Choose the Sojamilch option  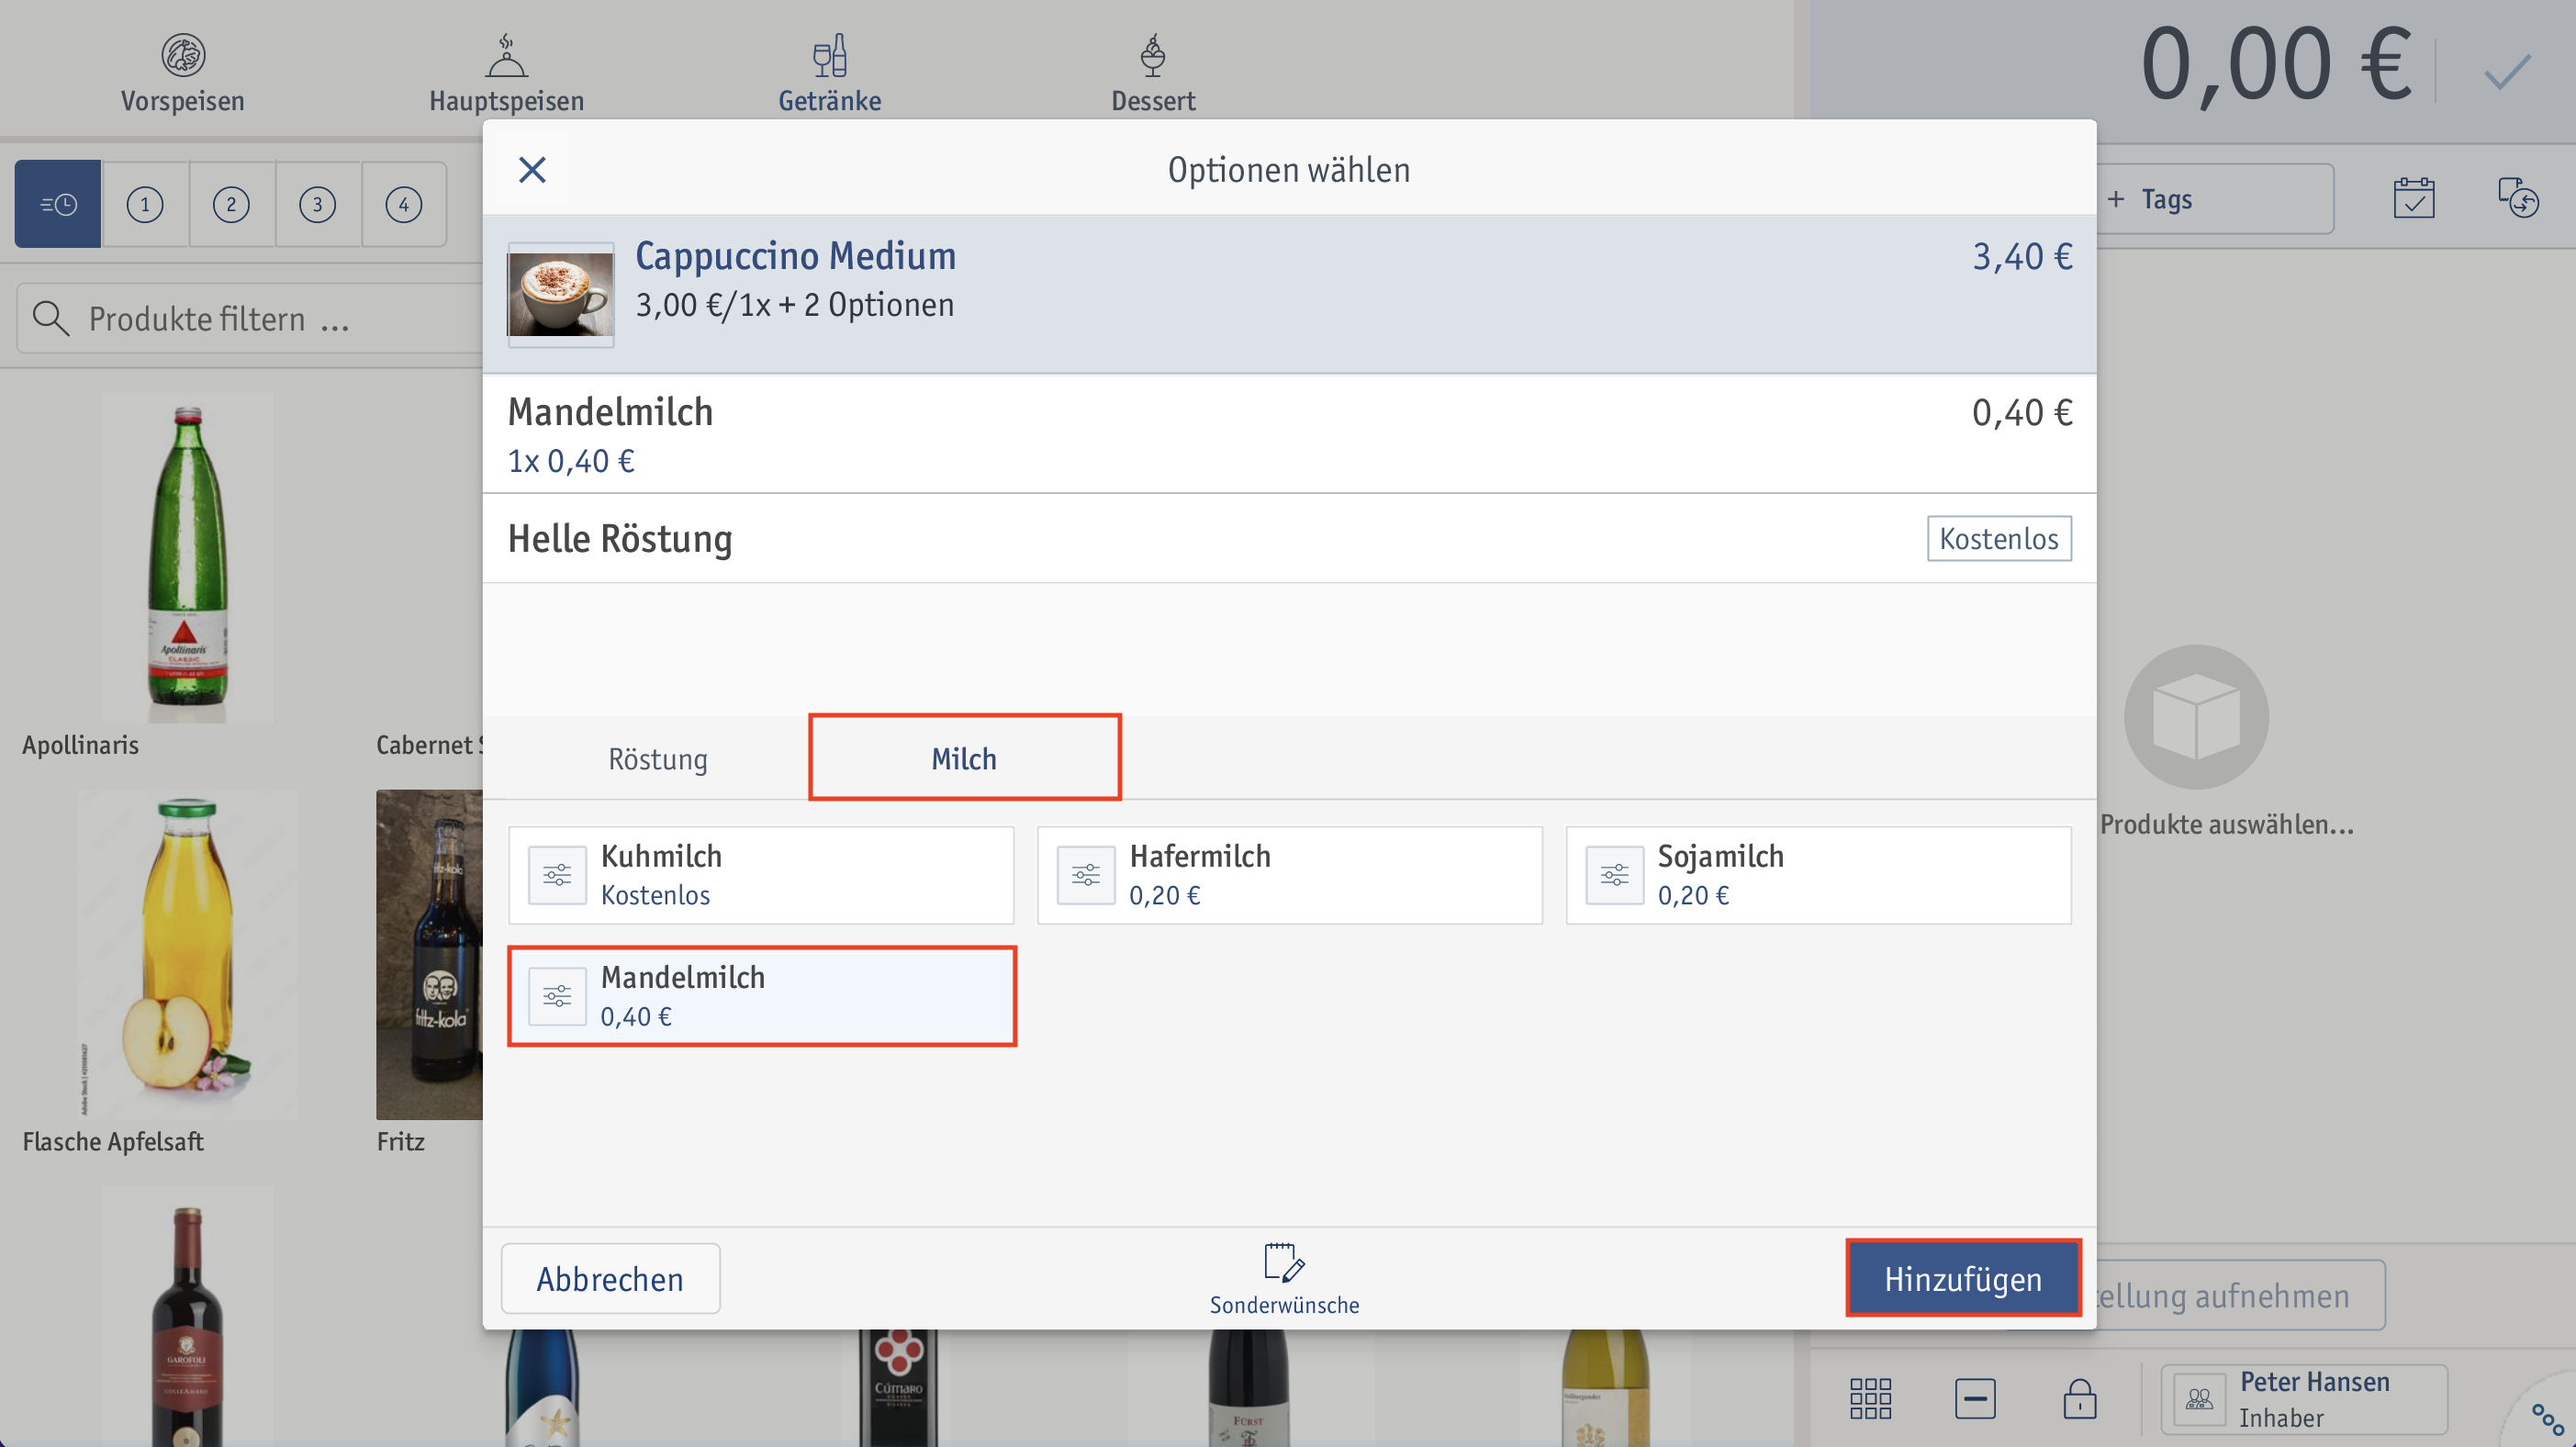[x=1818, y=875]
